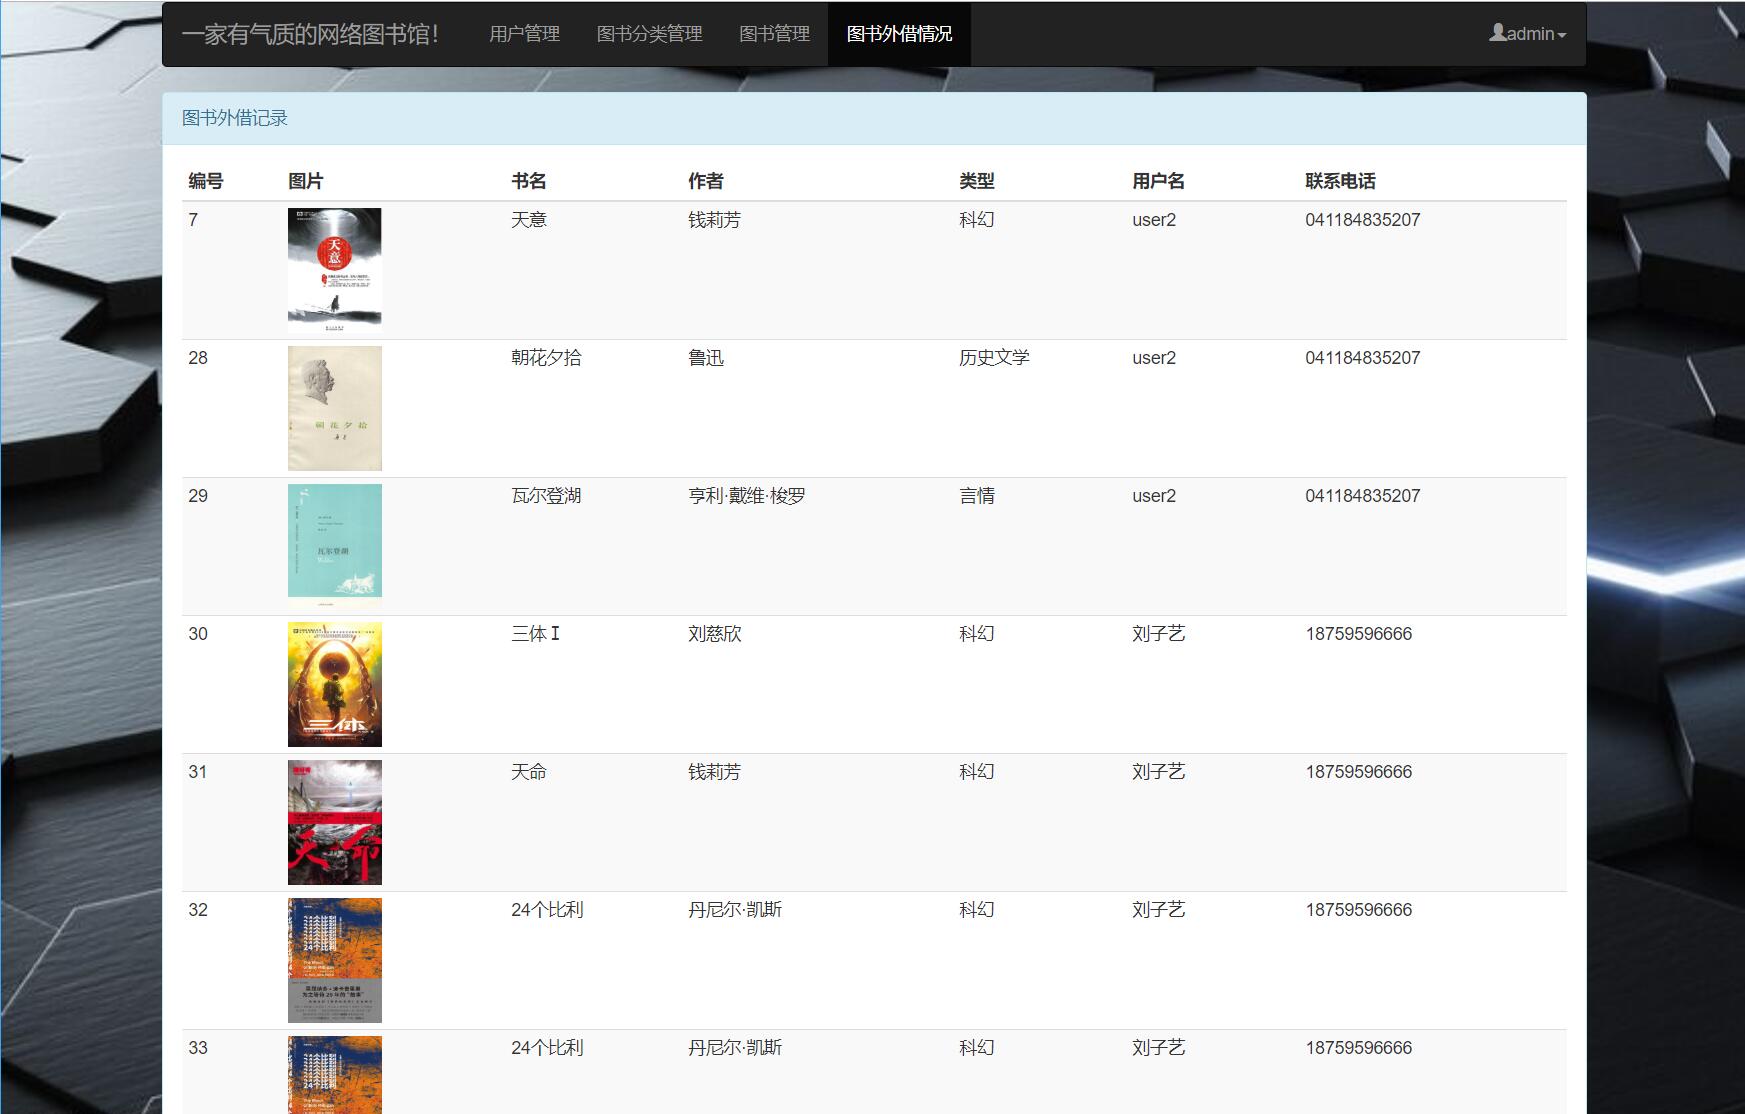1745x1114 pixels.
Task: Select the record number 30 cell
Action: coord(198,634)
